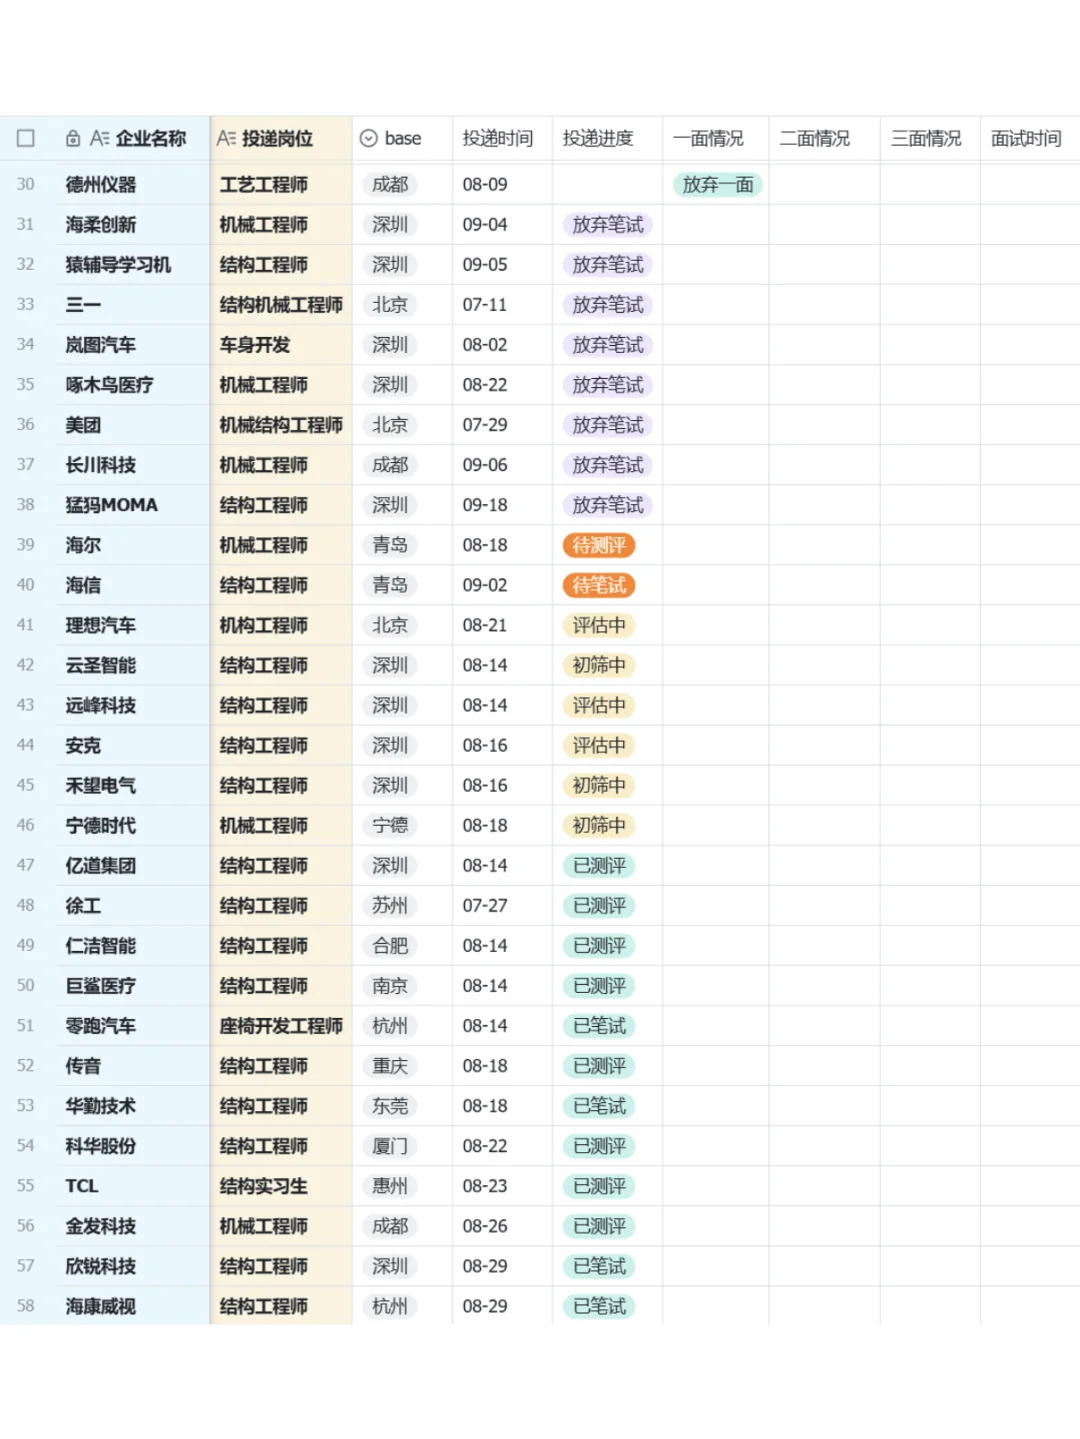Image resolution: width=1080 pixels, height=1439 pixels.
Task: Select the company cell 仁洁智能
Action: (x=132, y=945)
